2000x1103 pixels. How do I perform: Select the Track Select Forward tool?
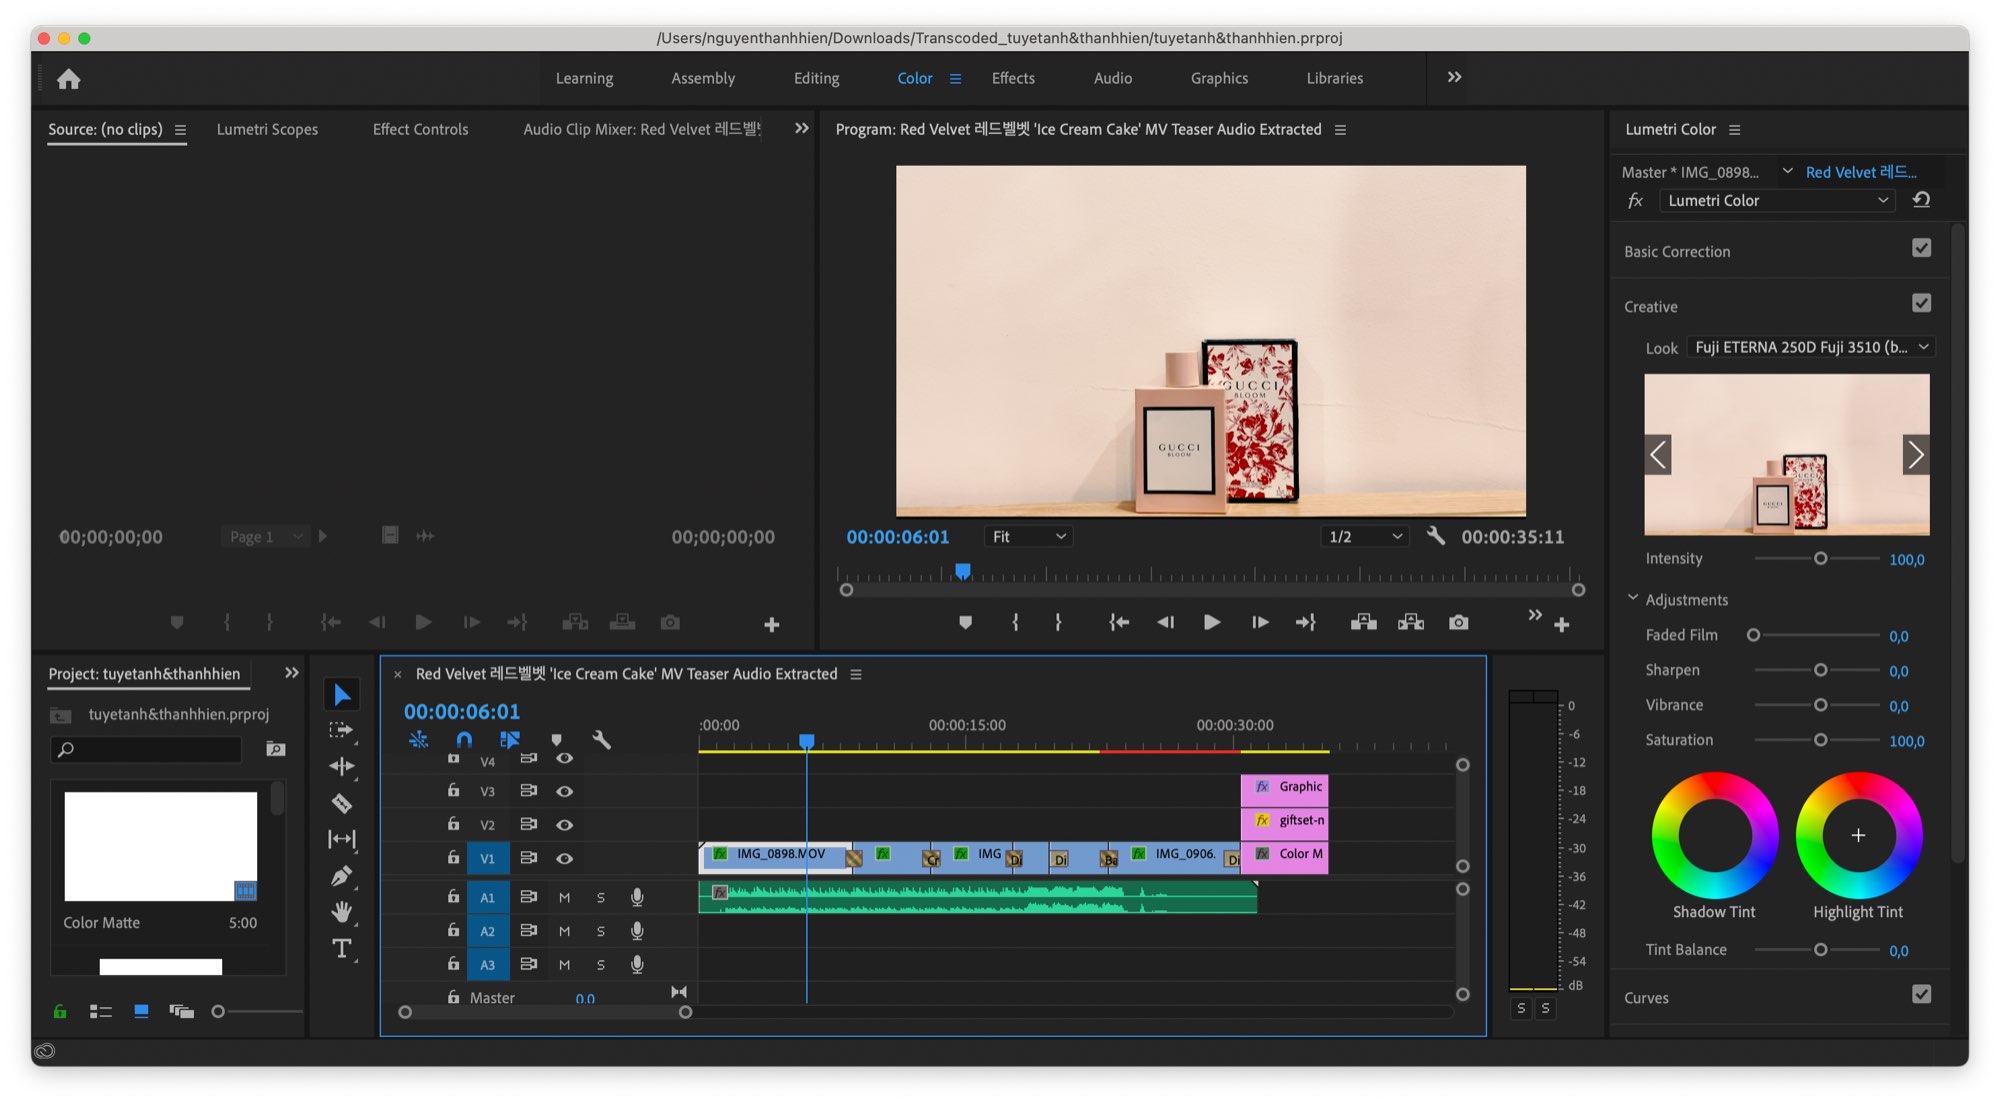point(341,731)
